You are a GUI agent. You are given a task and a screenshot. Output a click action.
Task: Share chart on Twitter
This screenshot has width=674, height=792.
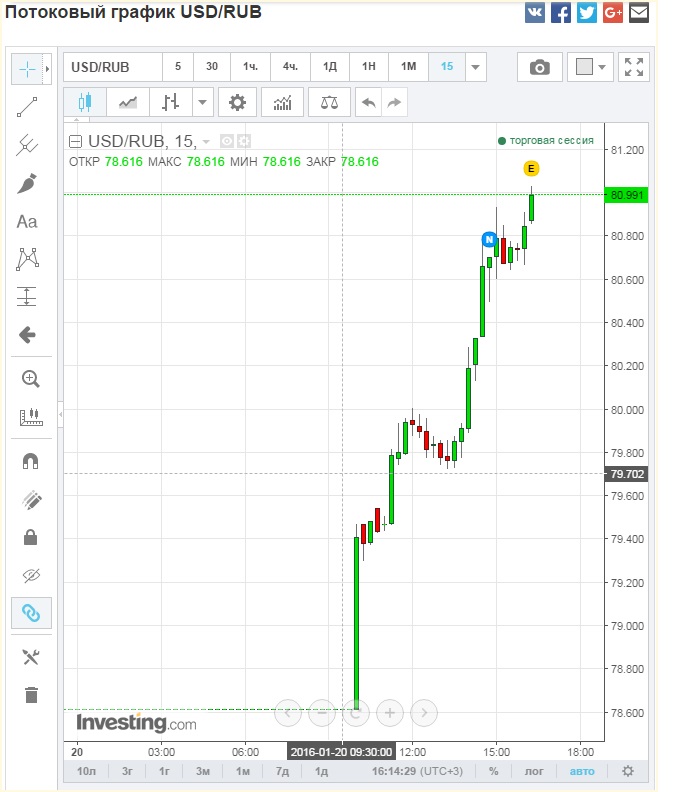(587, 13)
